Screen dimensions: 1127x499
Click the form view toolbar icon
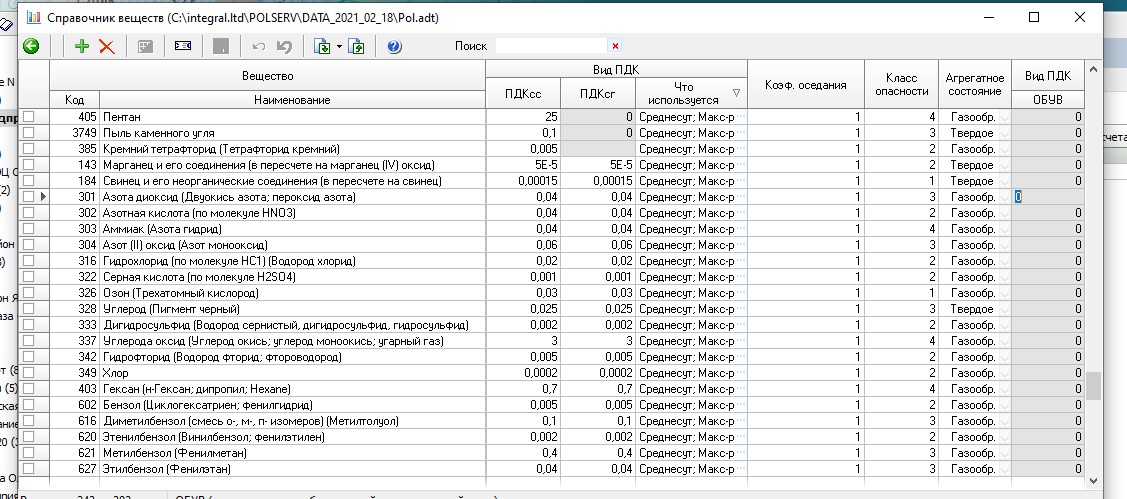pos(182,46)
